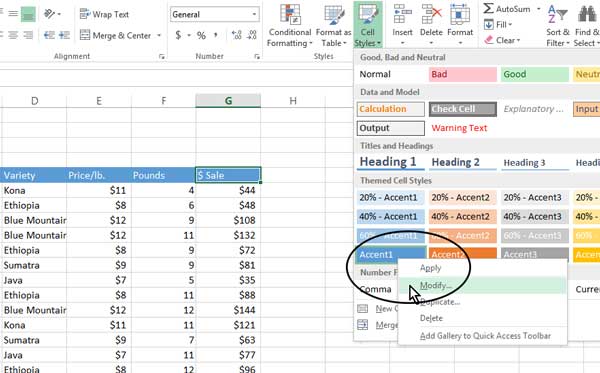
Task: Click the Clear eraser icon
Action: [x=489, y=40]
